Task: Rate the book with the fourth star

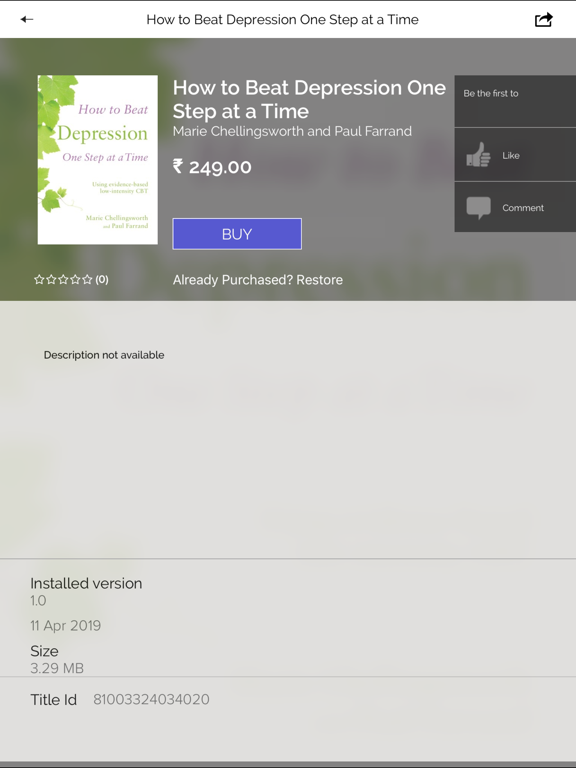Action: point(75,279)
